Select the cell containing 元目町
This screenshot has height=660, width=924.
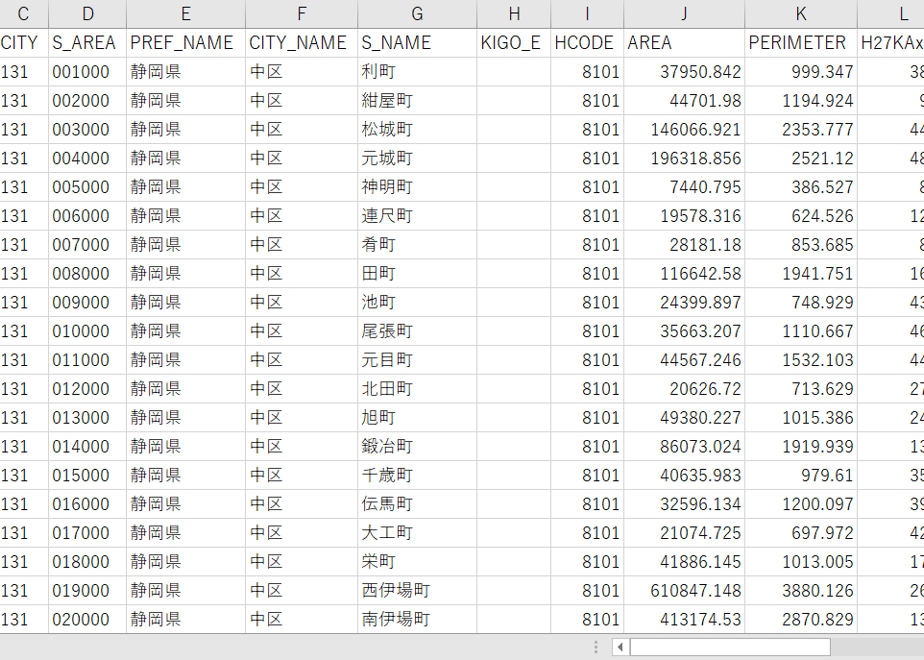417,360
